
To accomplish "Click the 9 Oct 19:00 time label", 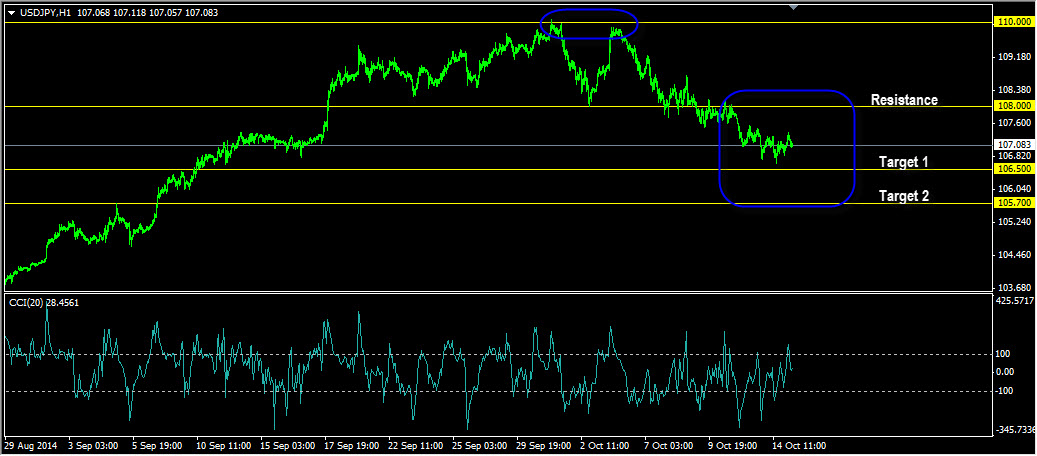I will coord(732,445).
